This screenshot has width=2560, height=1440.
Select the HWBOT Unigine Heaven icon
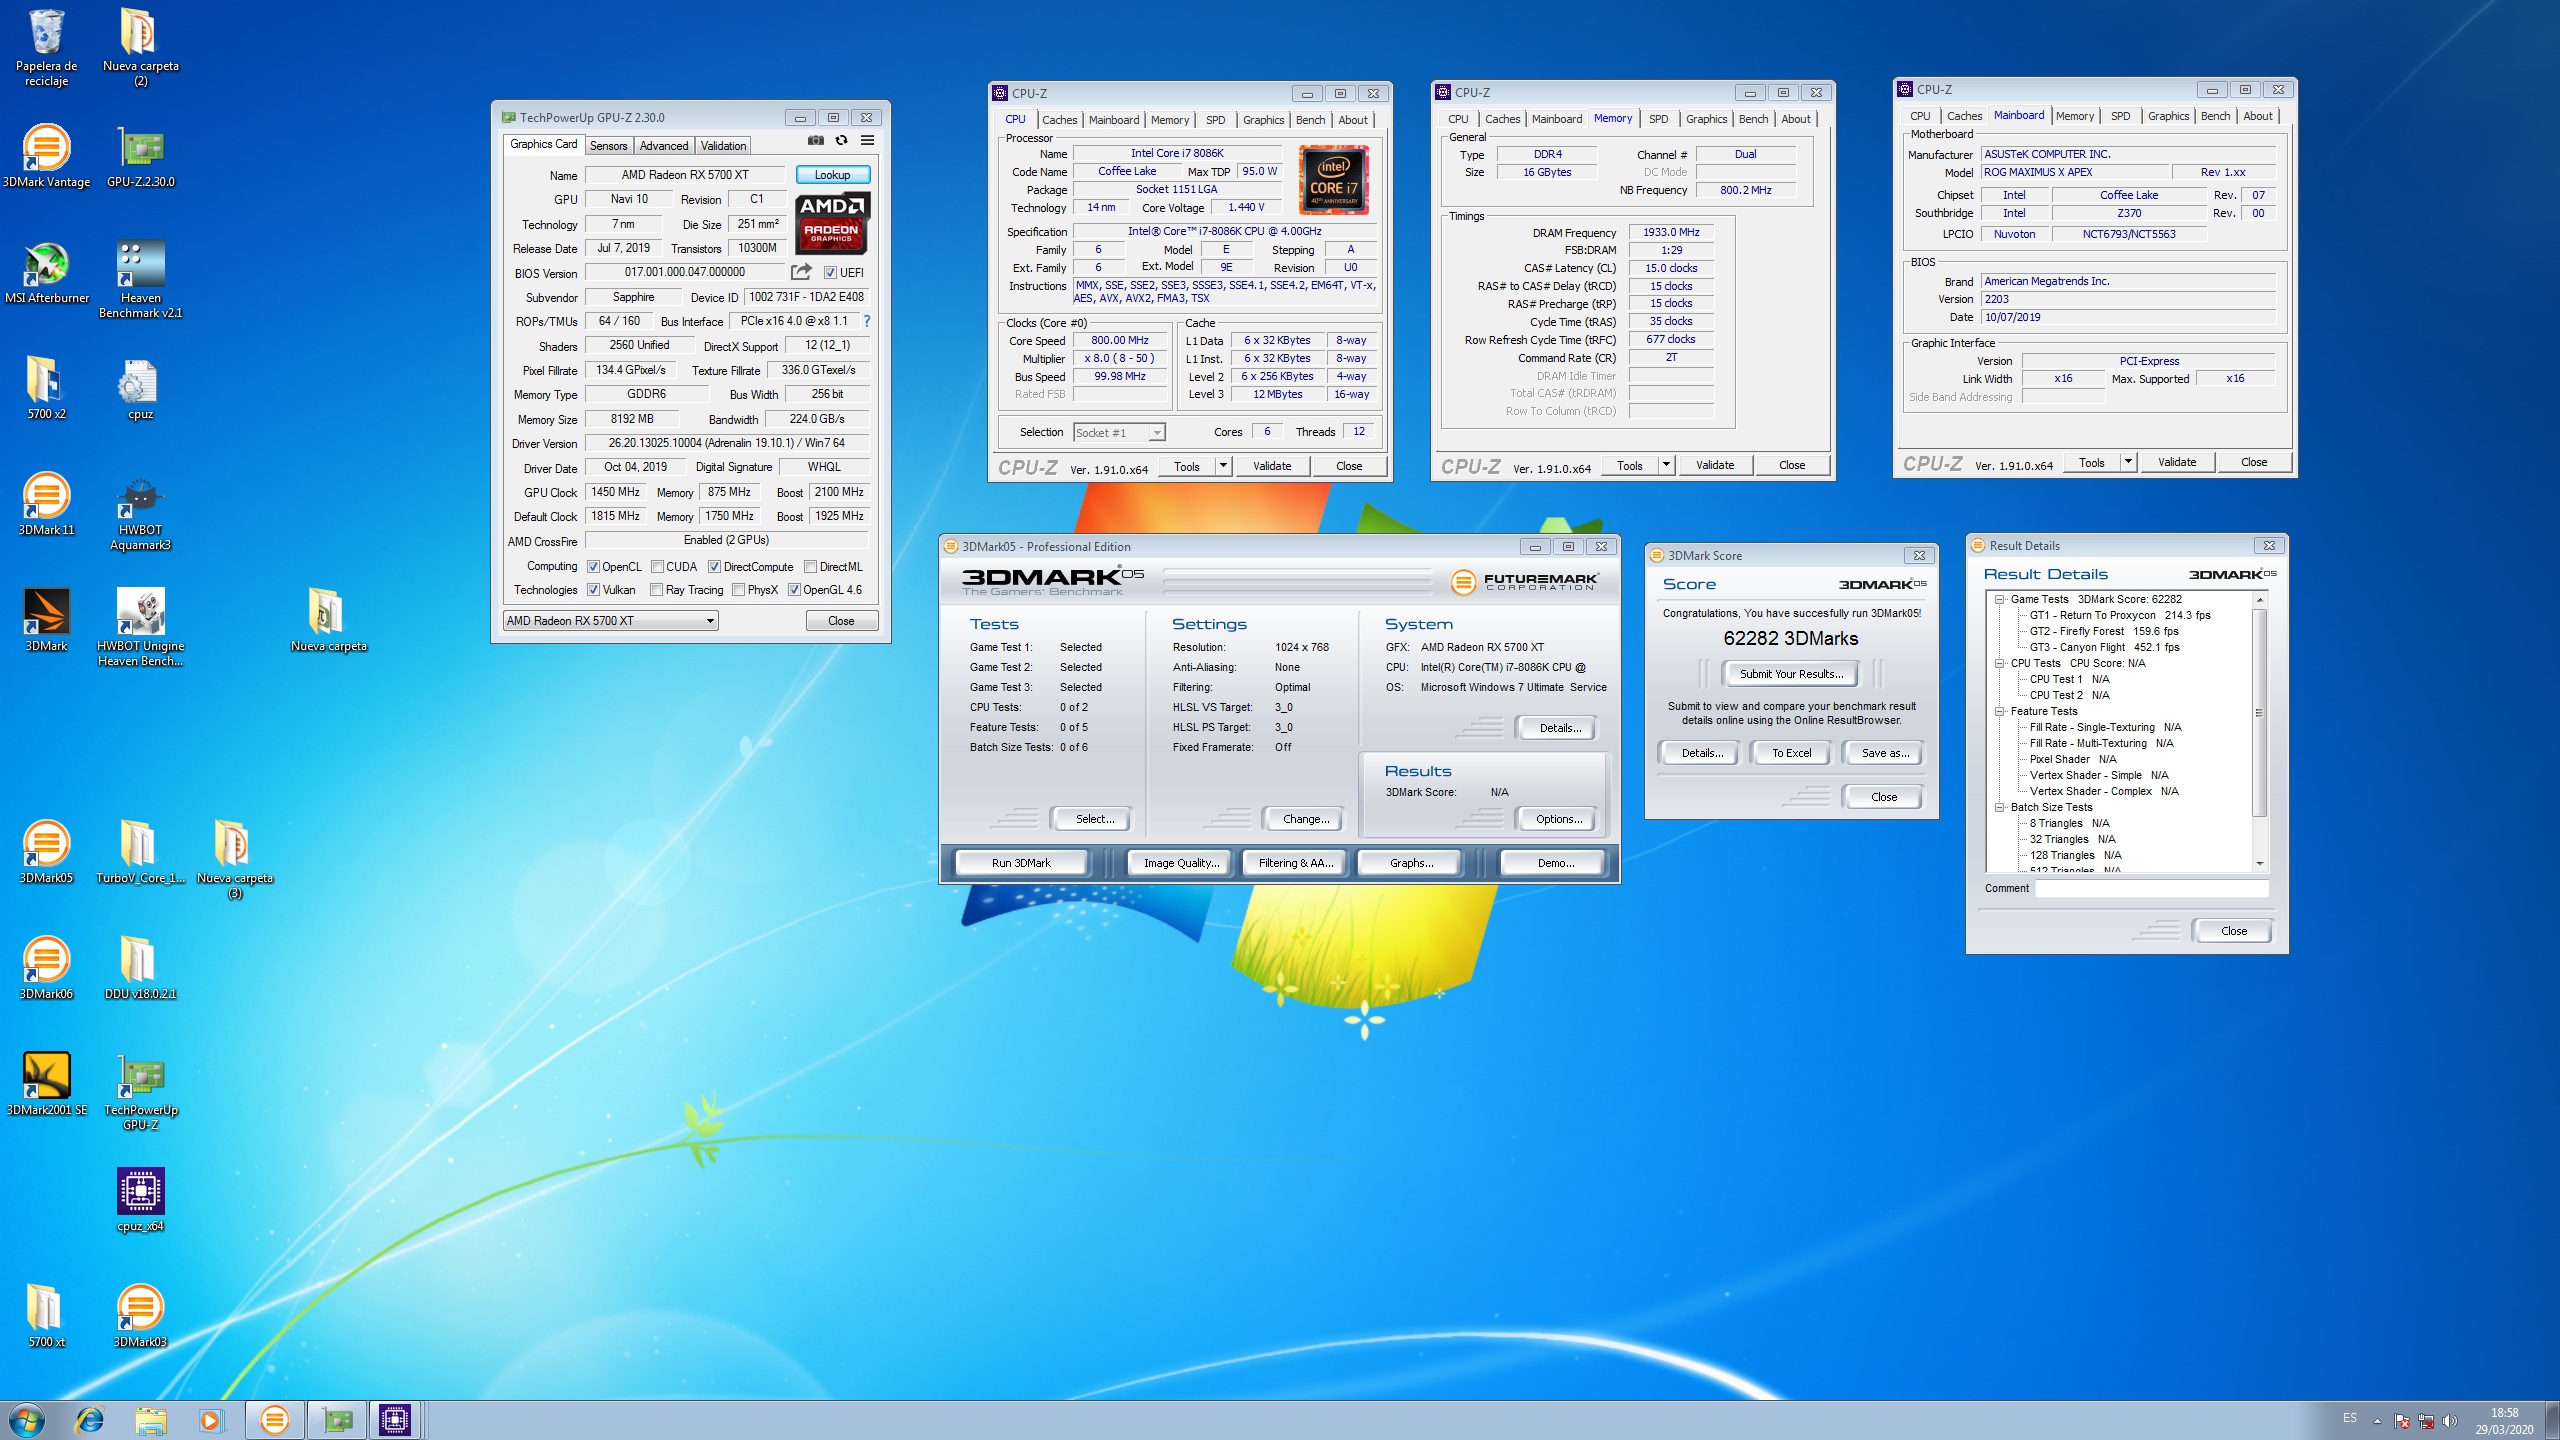point(140,628)
